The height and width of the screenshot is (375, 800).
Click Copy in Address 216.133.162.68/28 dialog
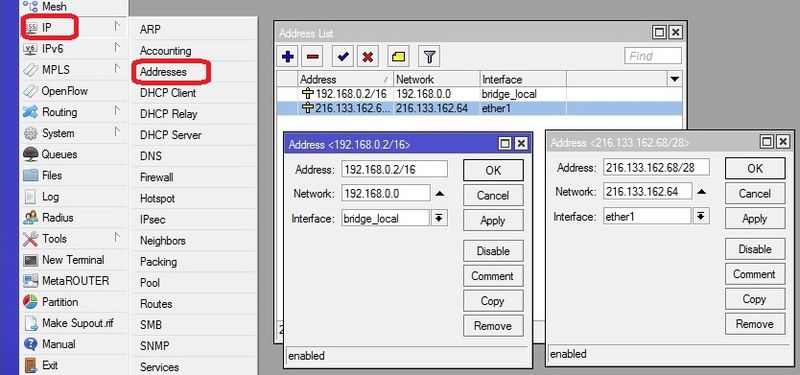pos(755,299)
